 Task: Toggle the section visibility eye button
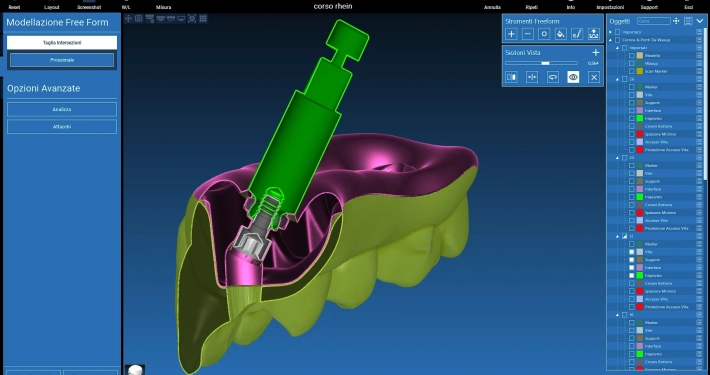573,77
